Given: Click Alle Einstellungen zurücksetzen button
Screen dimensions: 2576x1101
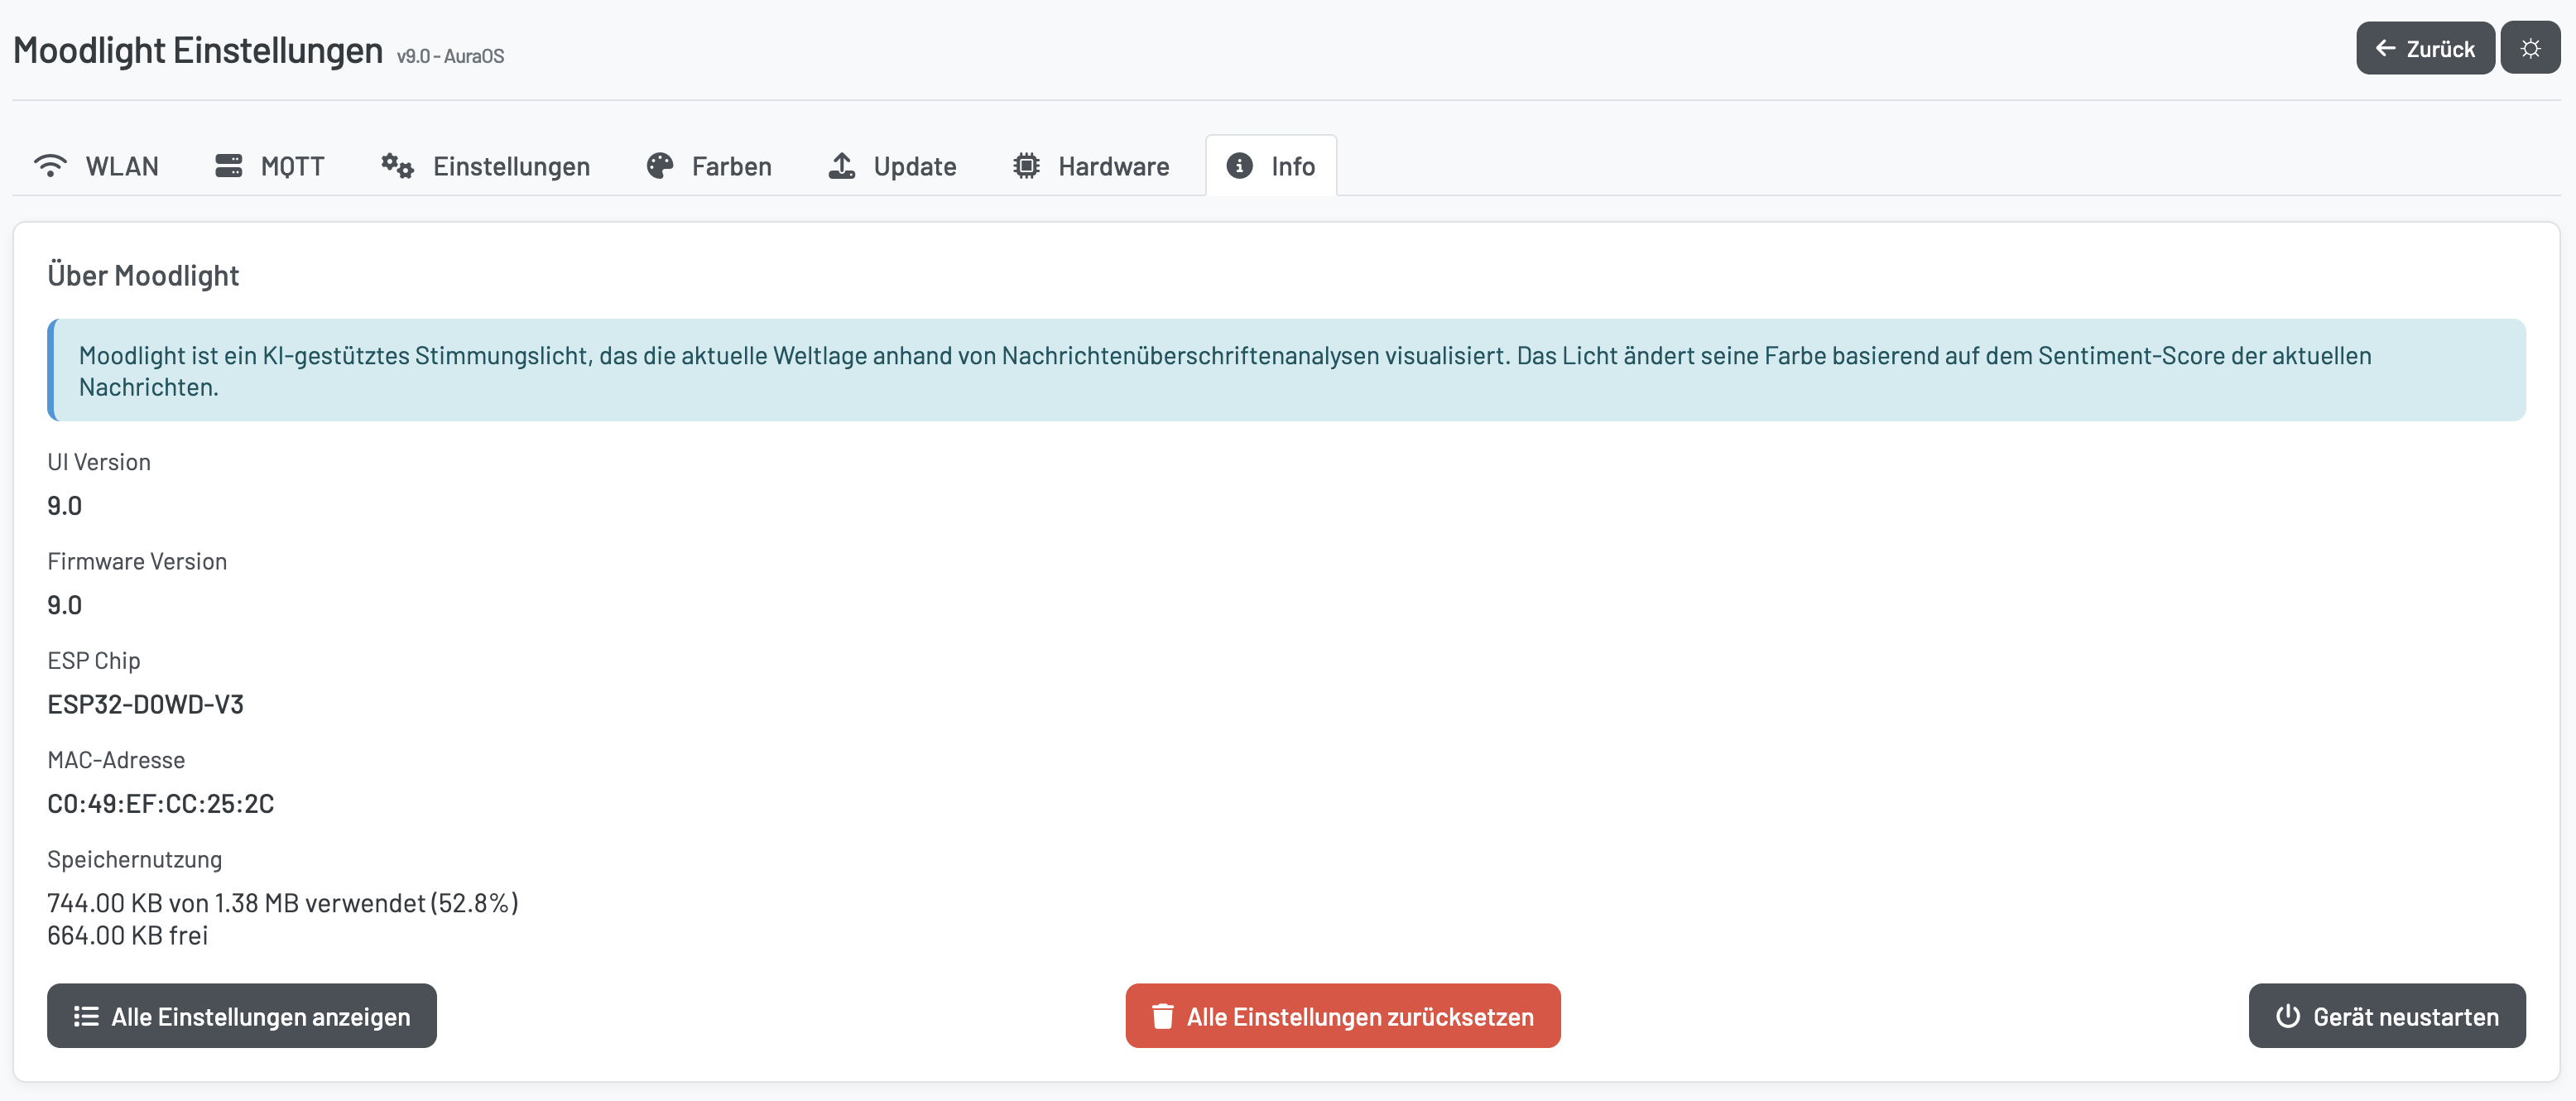Looking at the screenshot, I should coord(1343,1016).
